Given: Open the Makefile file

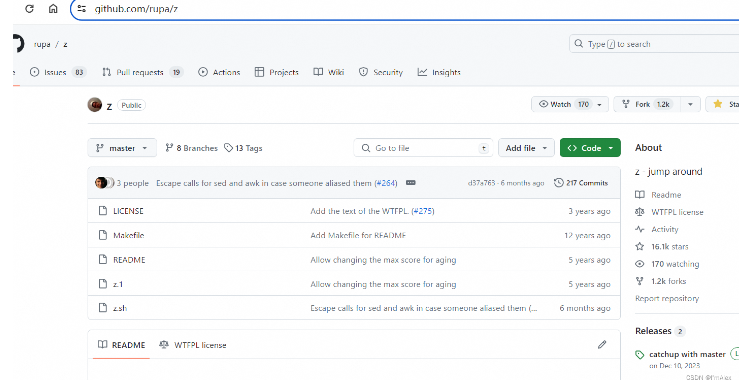Looking at the screenshot, I should point(128,235).
